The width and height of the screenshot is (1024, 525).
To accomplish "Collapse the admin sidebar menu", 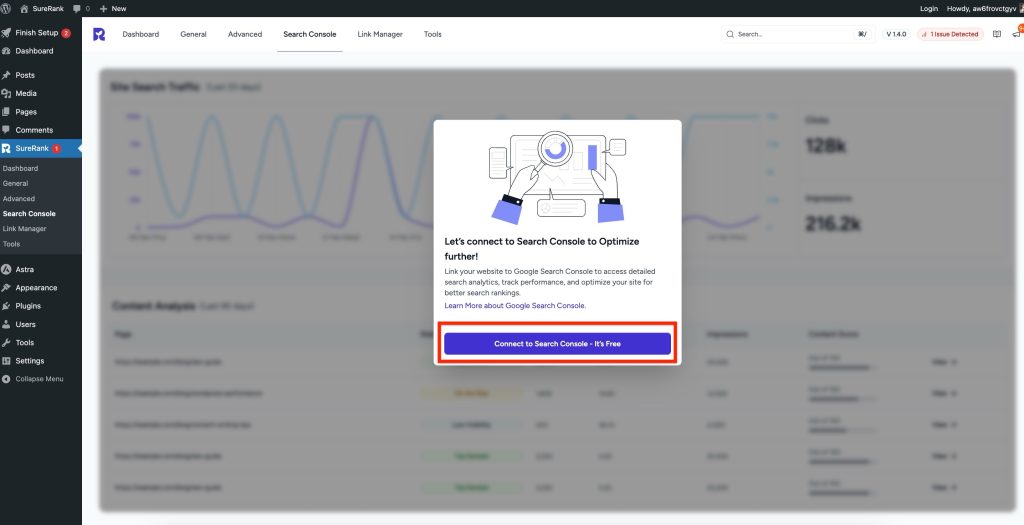I will coord(33,379).
